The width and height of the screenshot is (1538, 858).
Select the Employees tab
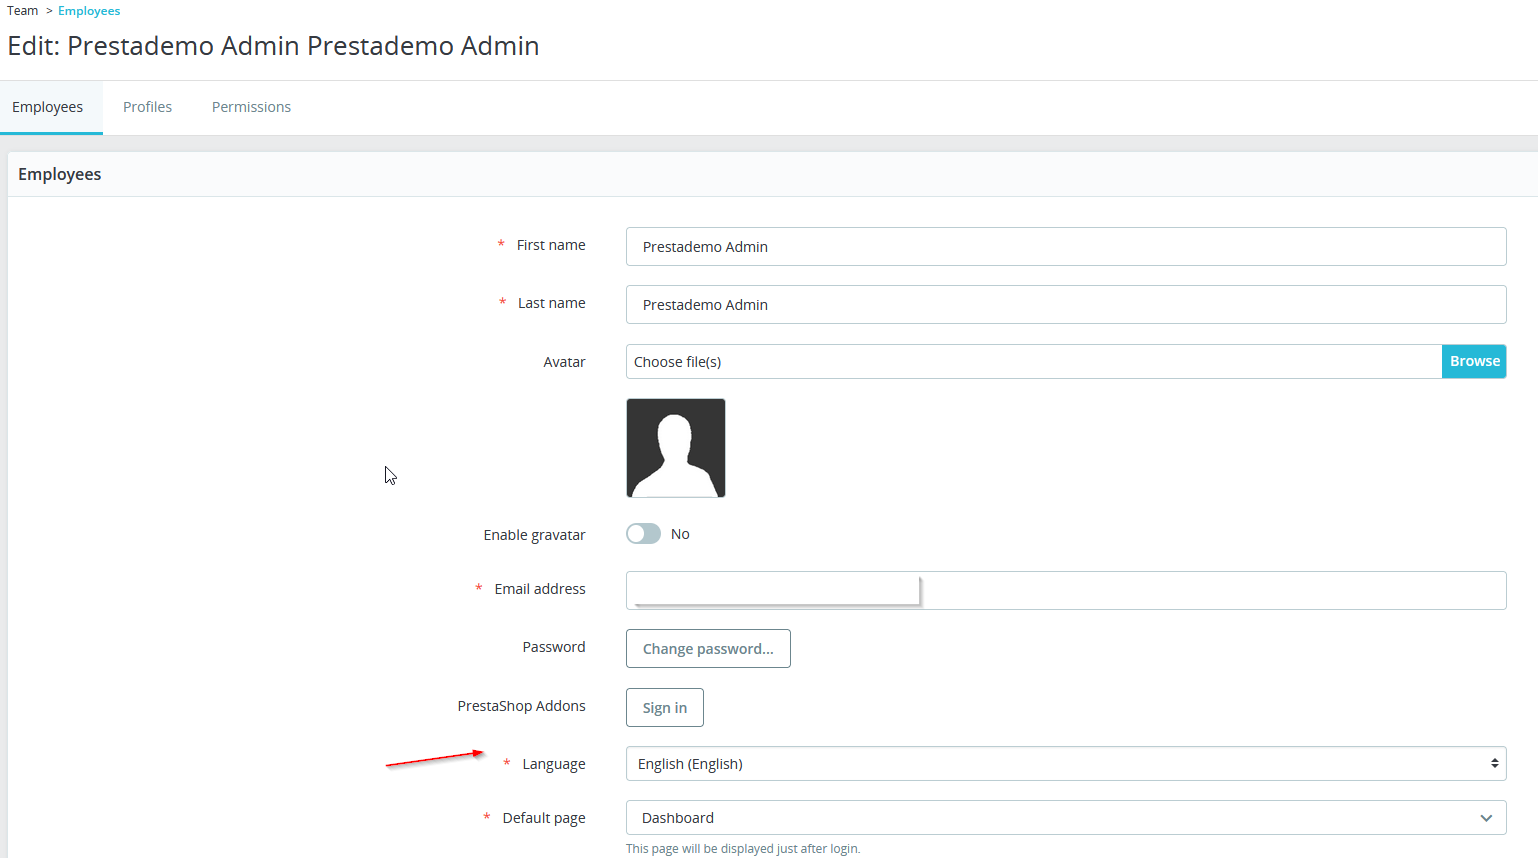48,107
